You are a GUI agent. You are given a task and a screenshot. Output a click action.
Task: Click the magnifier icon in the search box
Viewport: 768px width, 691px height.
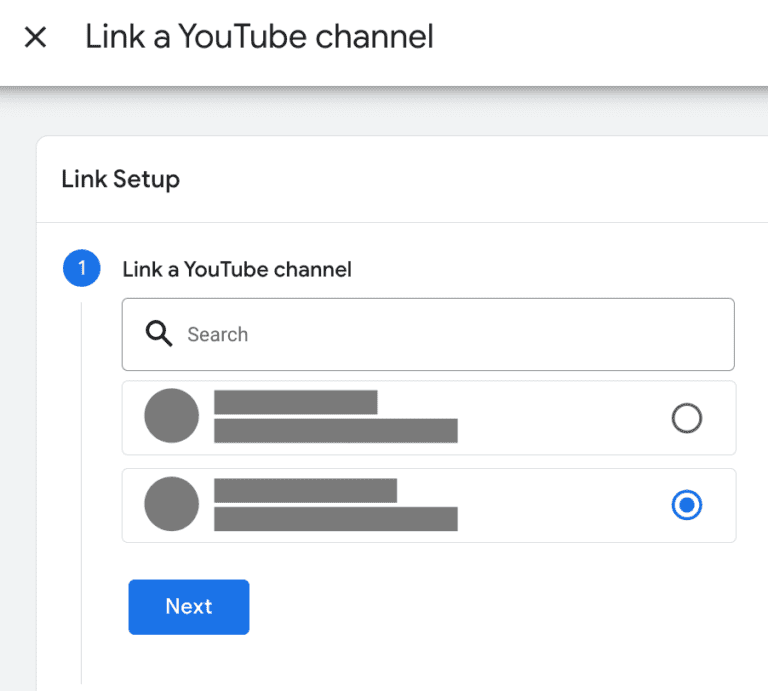(x=159, y=334)
